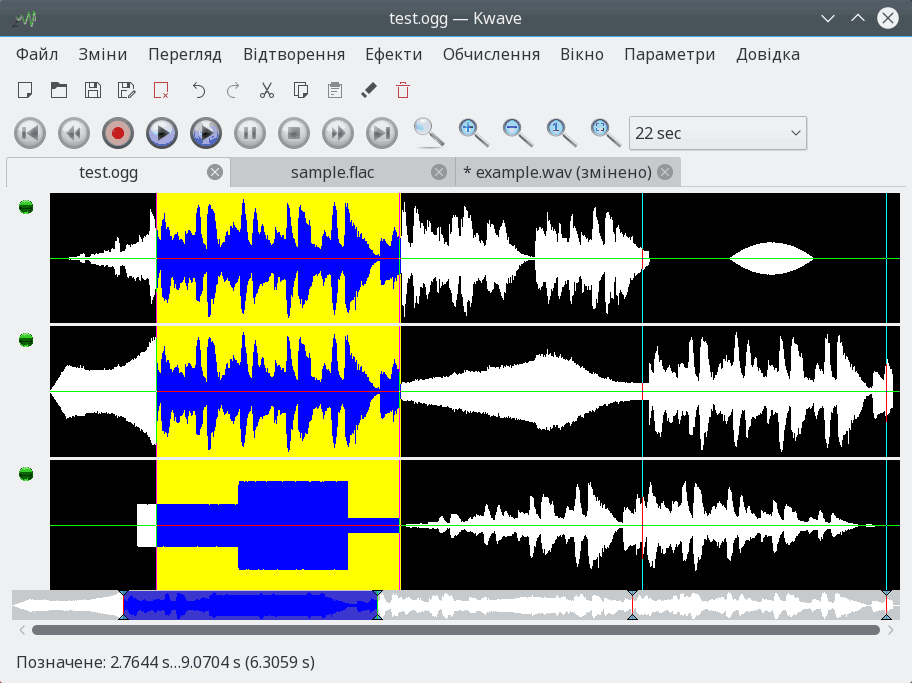Open the Перегляд menu

pos(185,55)
